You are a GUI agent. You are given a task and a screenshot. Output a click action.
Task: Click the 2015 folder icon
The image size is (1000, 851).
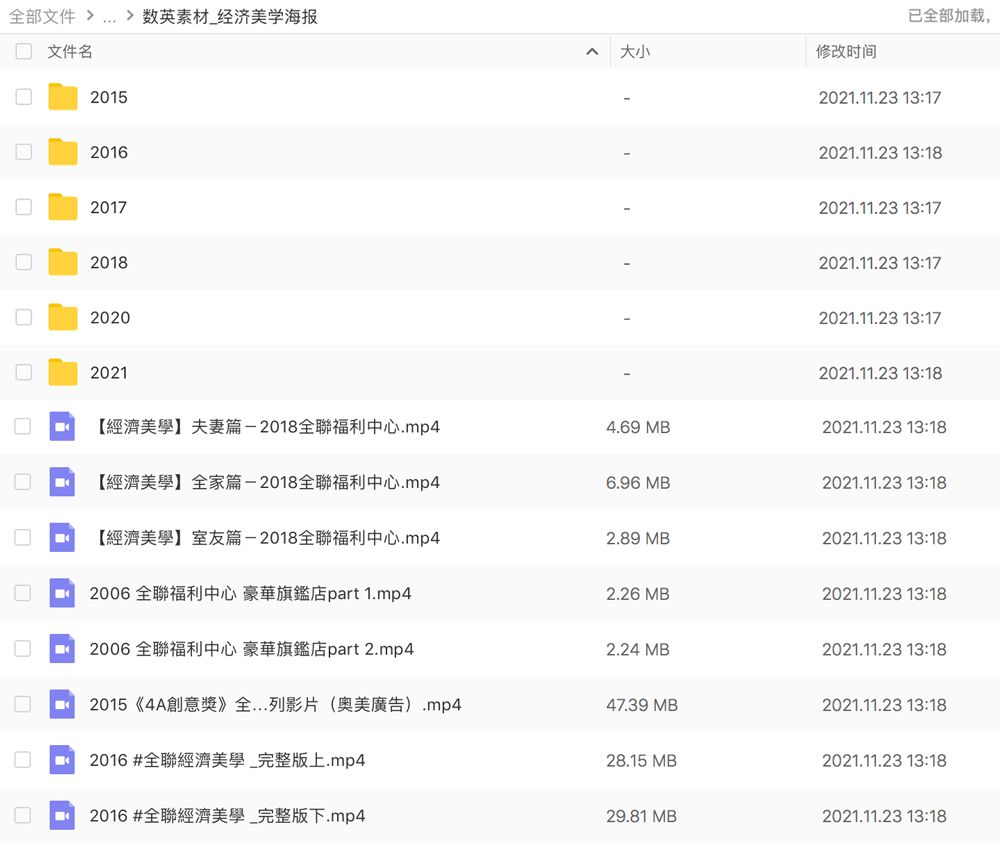point(63,97)
